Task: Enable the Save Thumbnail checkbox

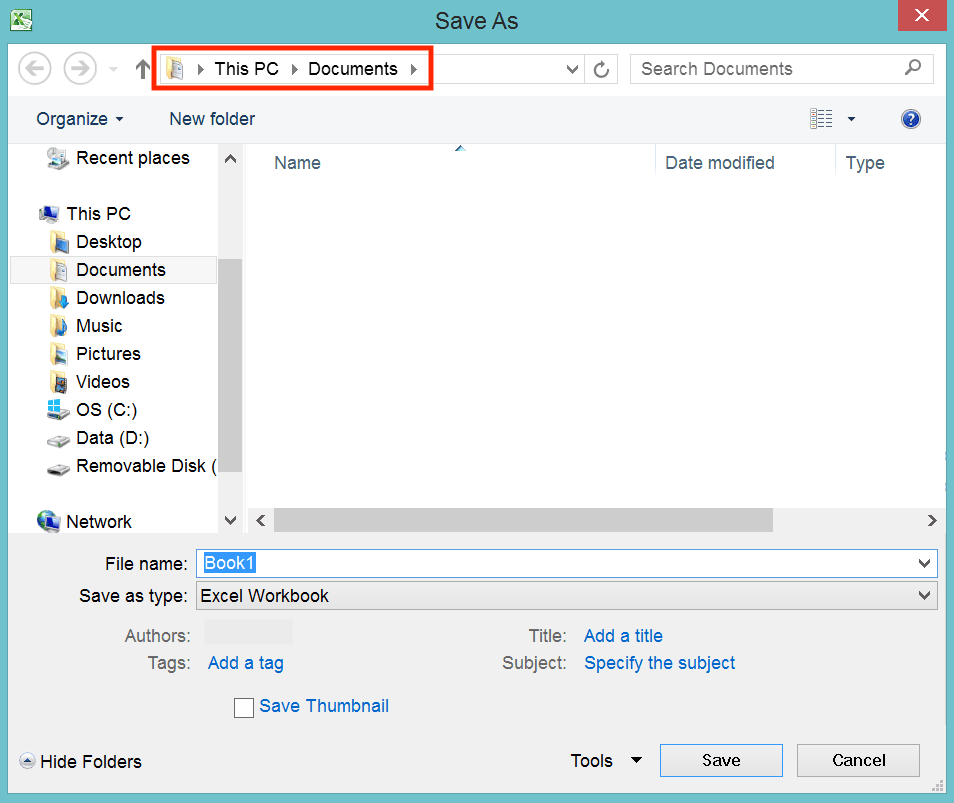Action: [244, 708]
